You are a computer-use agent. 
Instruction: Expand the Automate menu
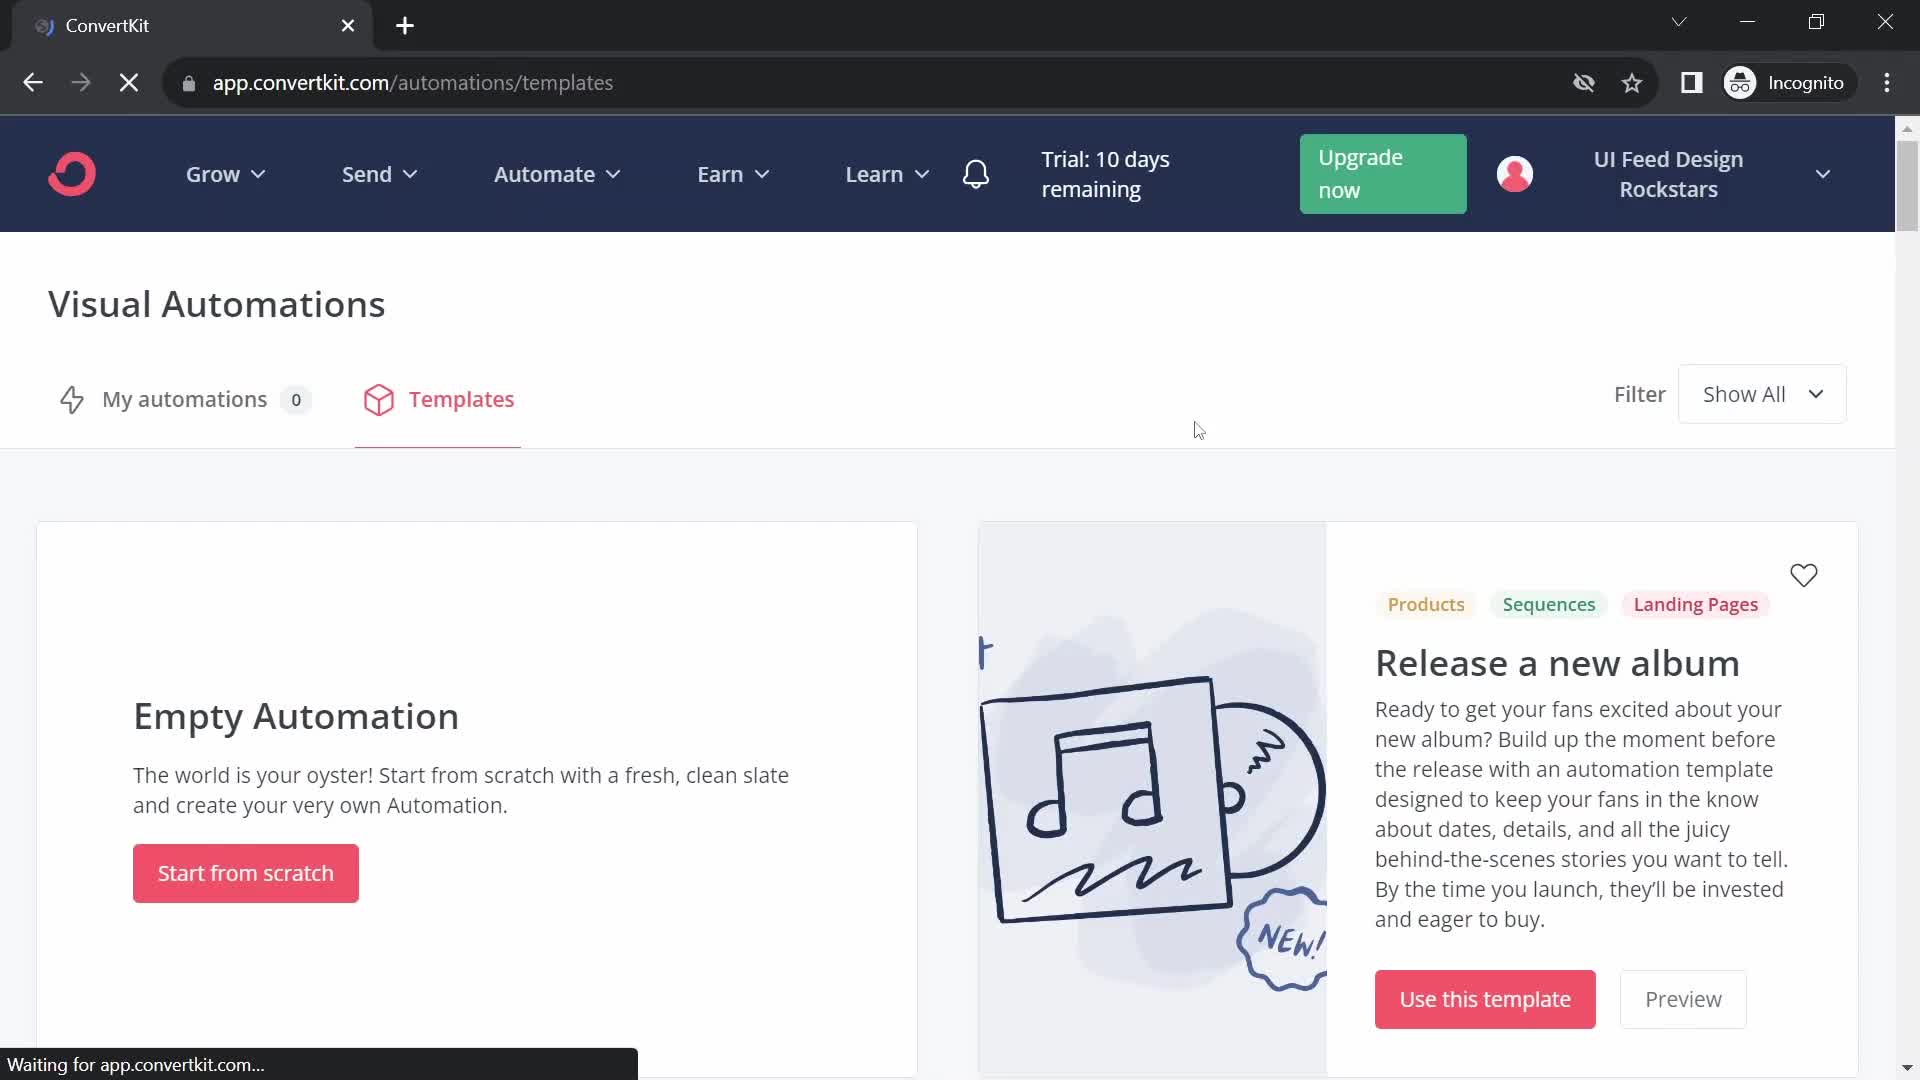[558, 174]
